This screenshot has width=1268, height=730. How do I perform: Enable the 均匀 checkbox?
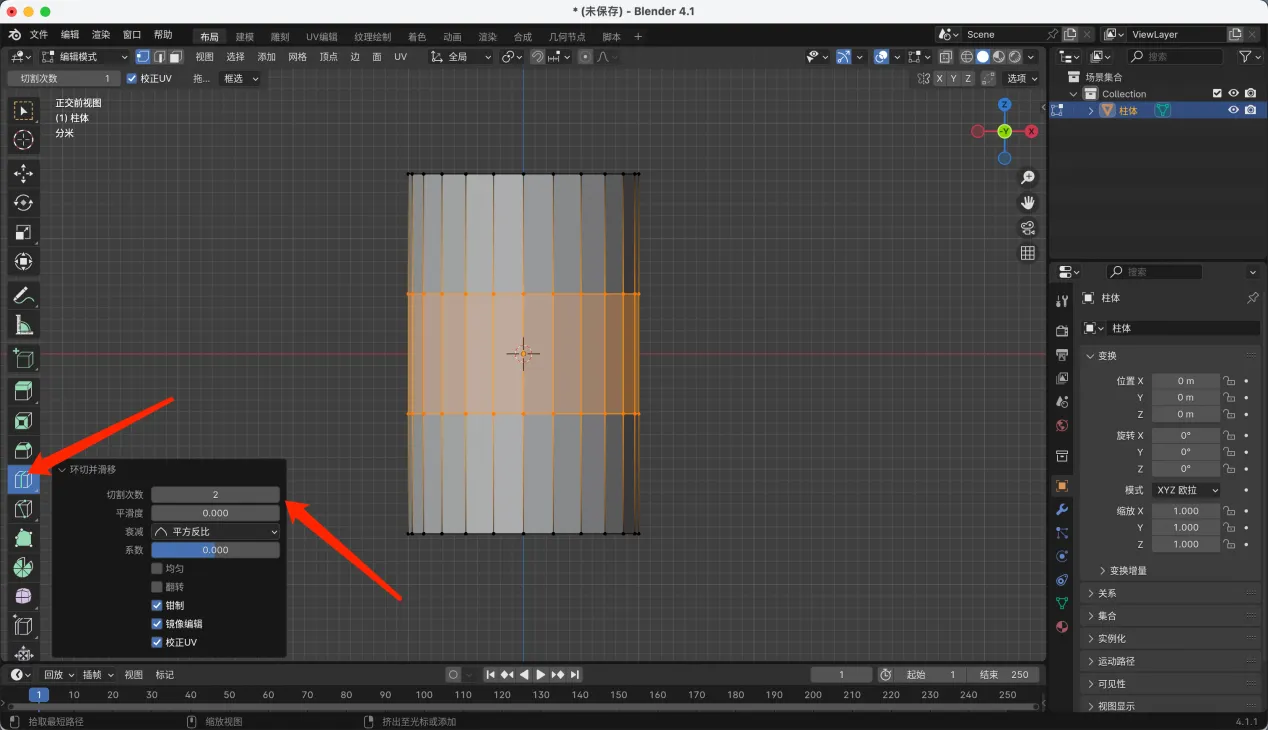click(x=157, y=568)
